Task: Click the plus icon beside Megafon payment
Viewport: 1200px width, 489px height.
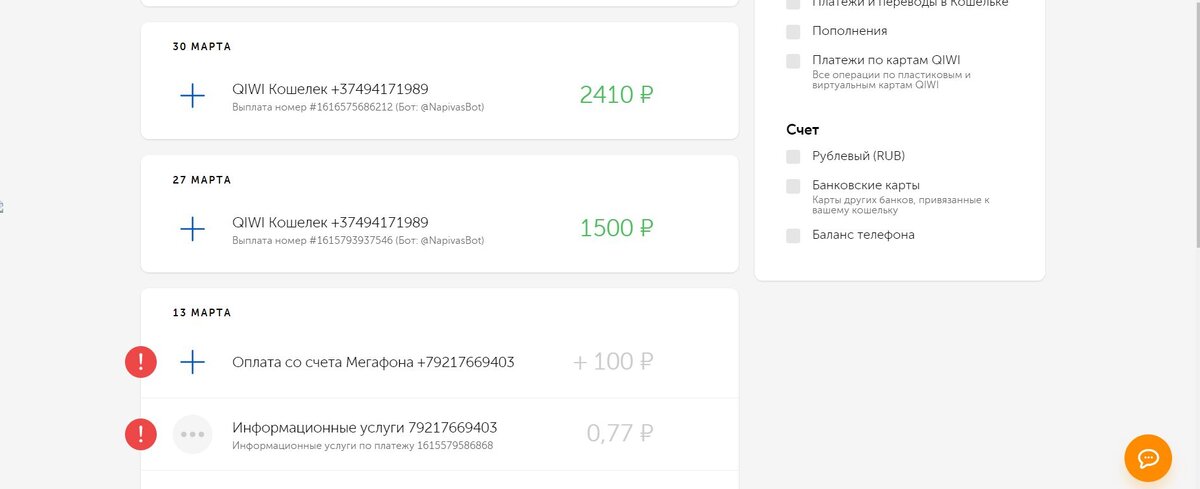Action: click(192, 362)
